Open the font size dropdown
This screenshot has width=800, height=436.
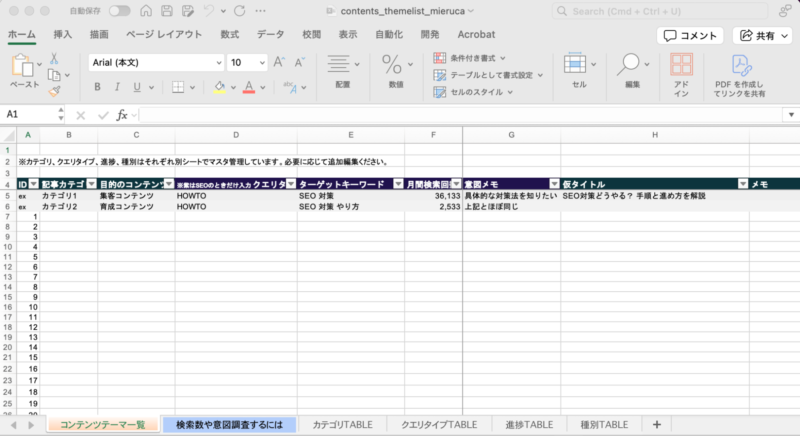tap(261, 62)
